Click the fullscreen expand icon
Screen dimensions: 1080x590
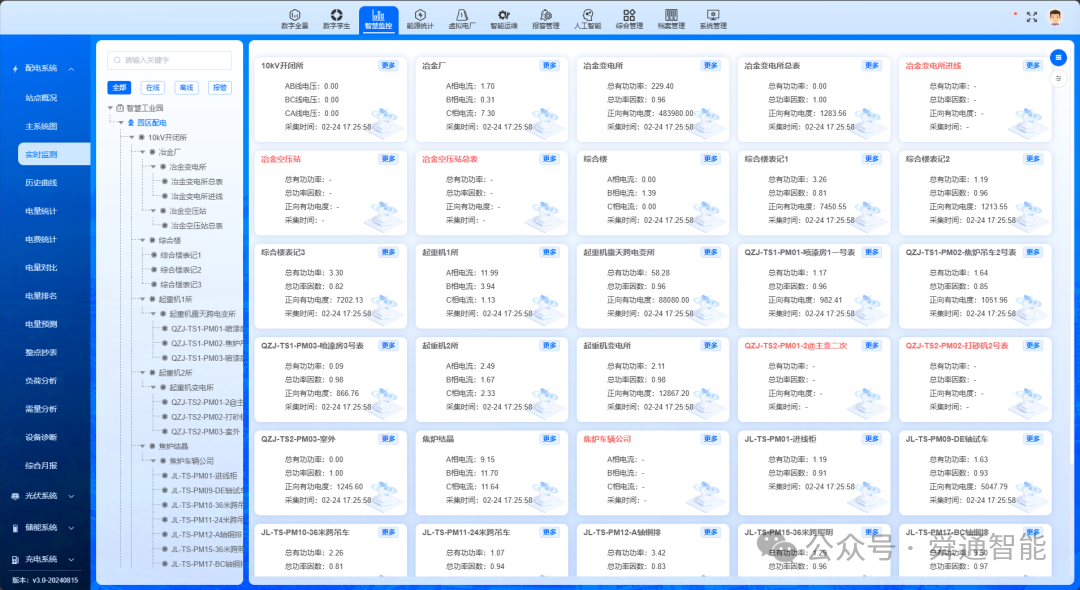(x=1032, y=17)
